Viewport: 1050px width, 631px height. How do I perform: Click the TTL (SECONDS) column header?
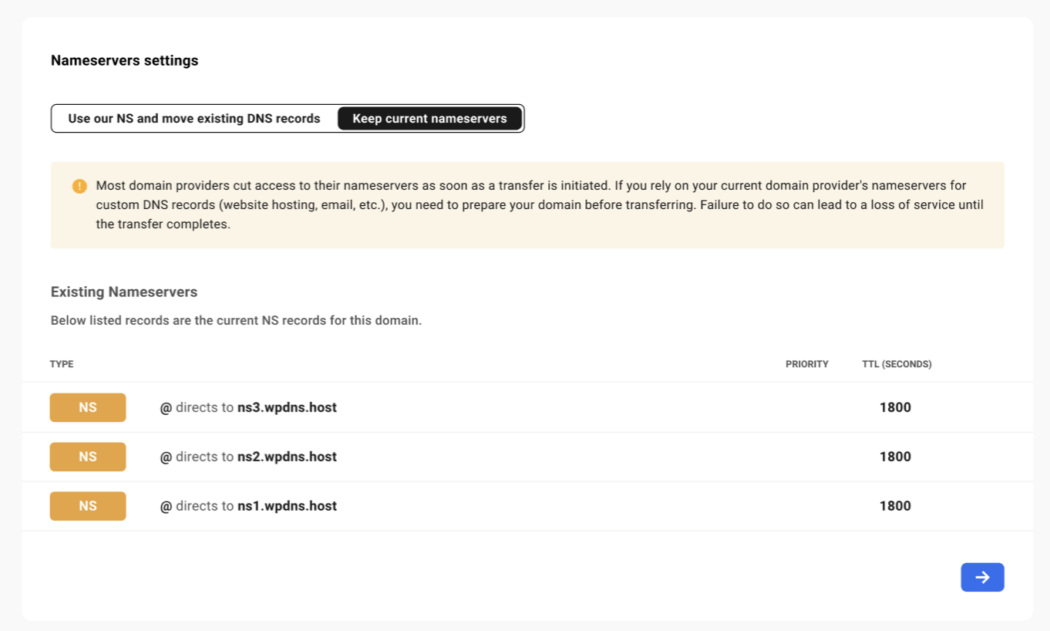[896, 364]
